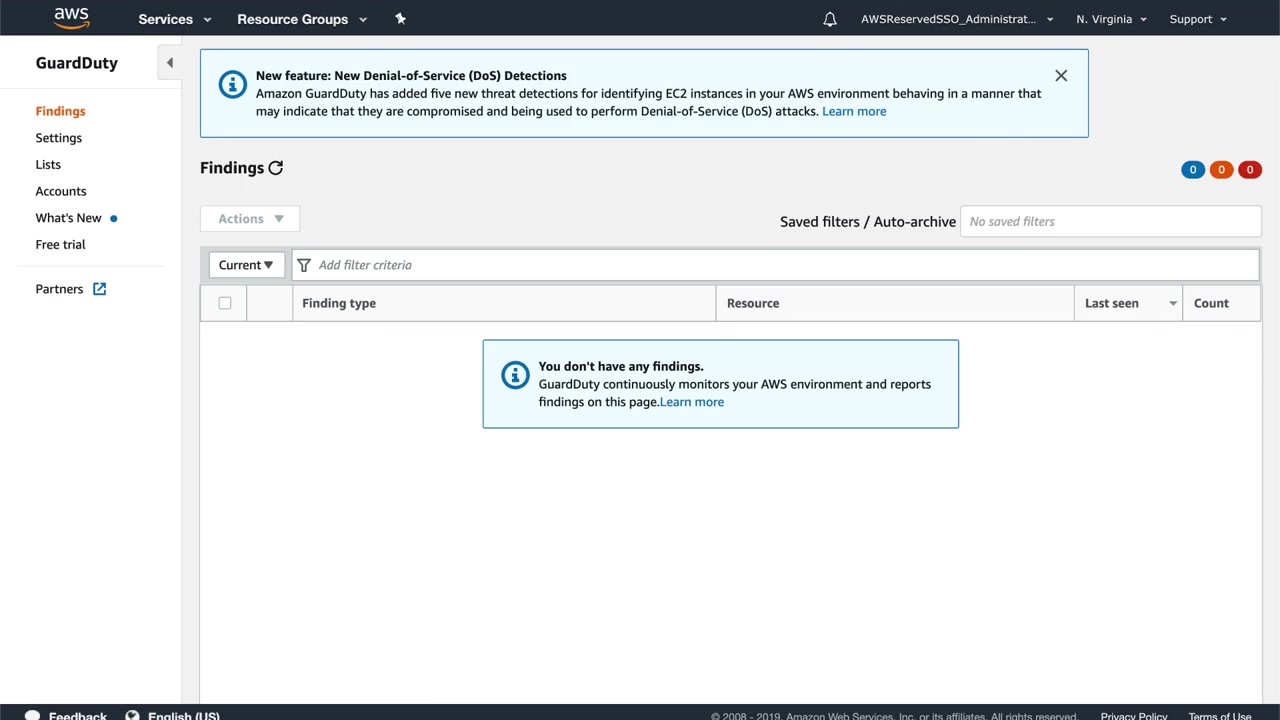
Task: Click the red high-severity count badge
Action: (x=1249, y=170)
